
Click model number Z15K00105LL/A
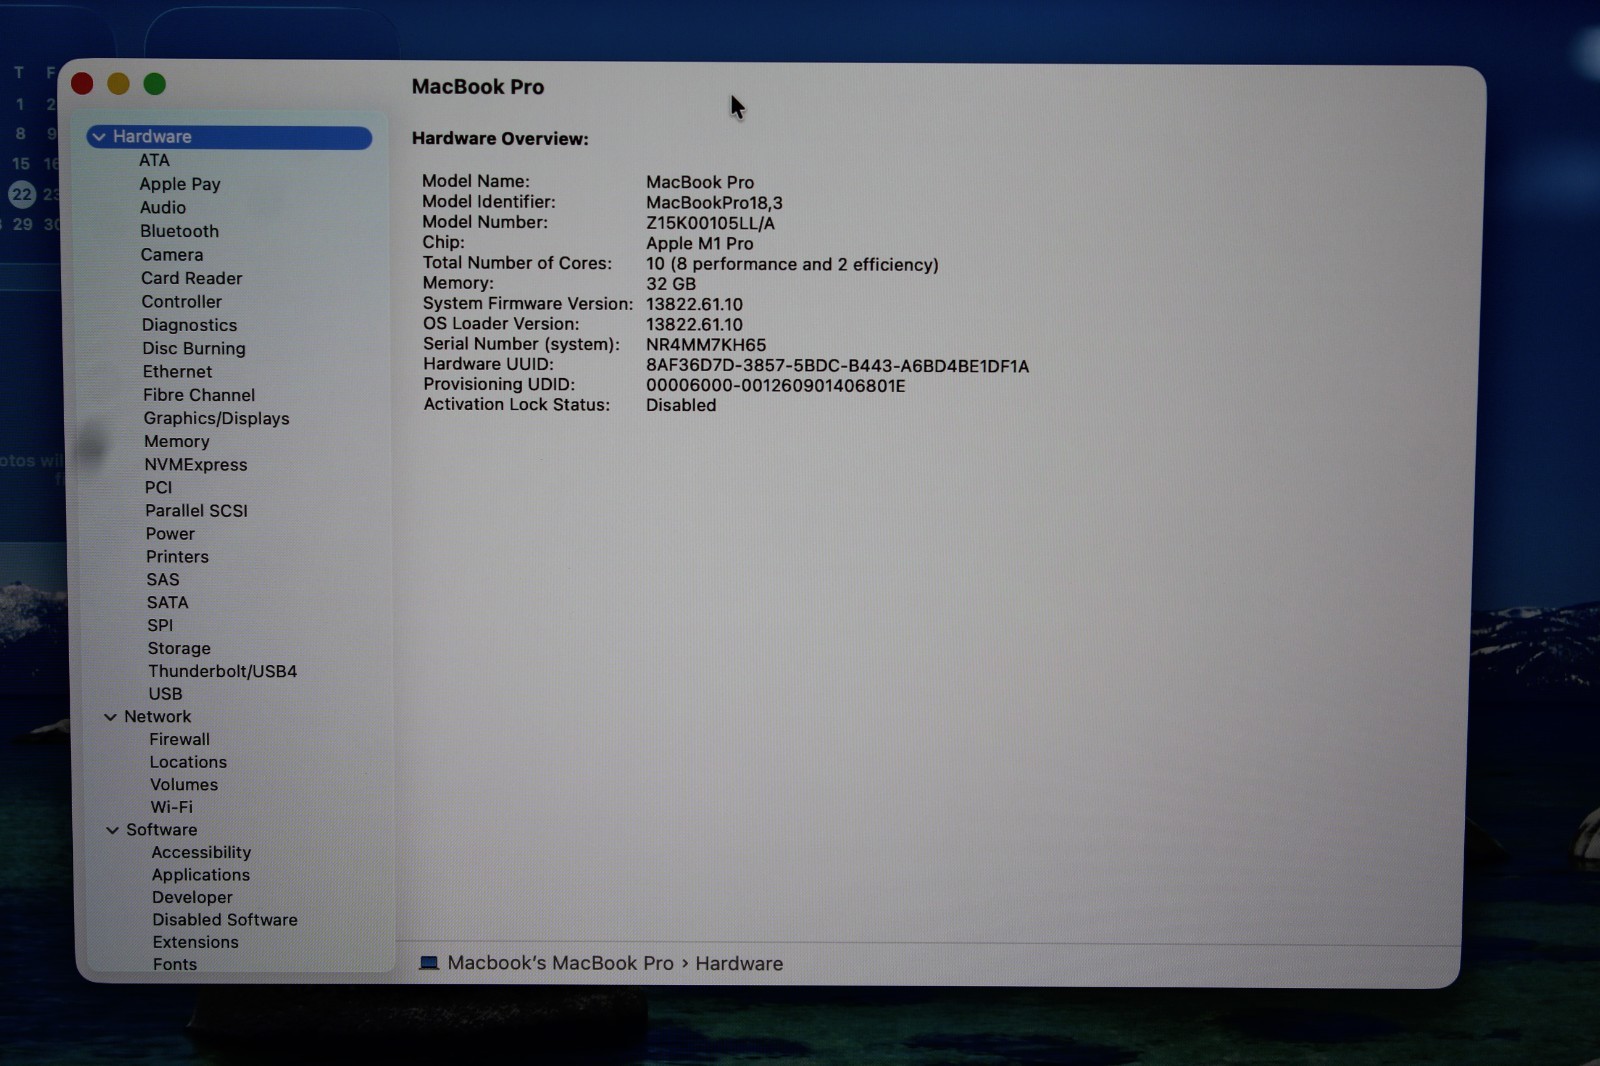coord(710,223)
